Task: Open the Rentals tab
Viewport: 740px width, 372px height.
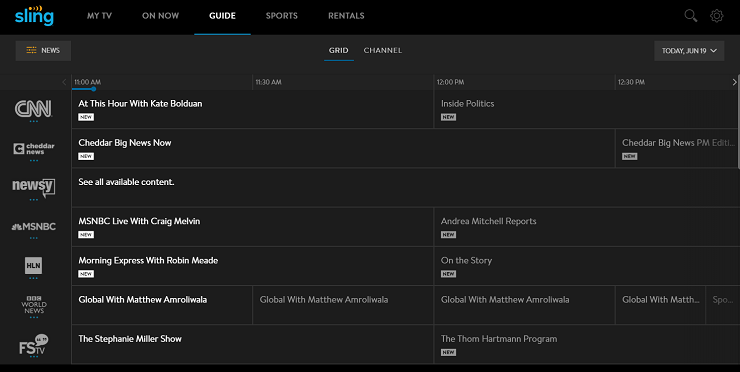Action: (x=346, y=16)
